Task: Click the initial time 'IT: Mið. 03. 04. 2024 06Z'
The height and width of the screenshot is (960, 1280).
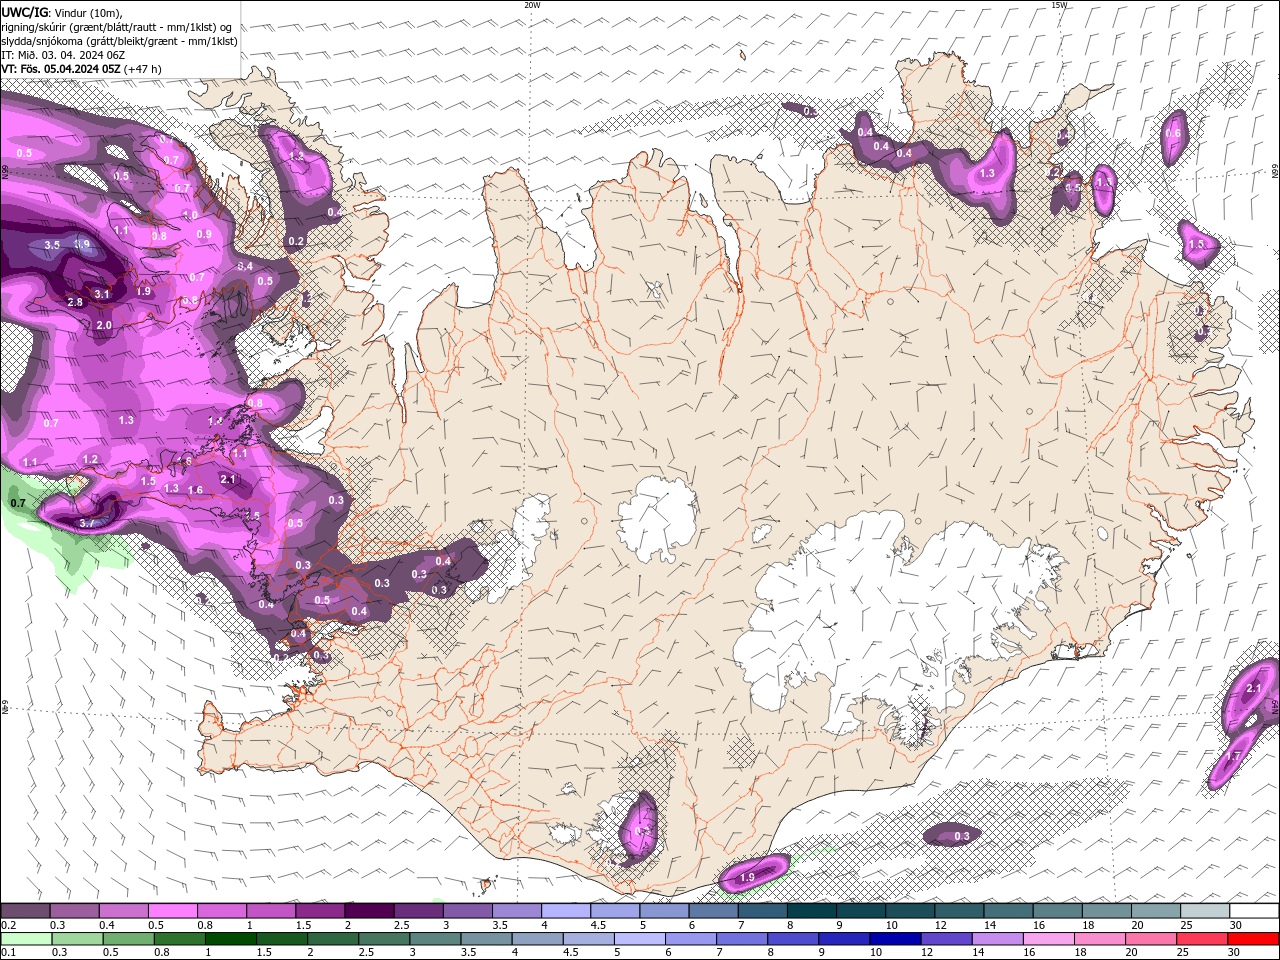Action: click(x=64, y=55)
